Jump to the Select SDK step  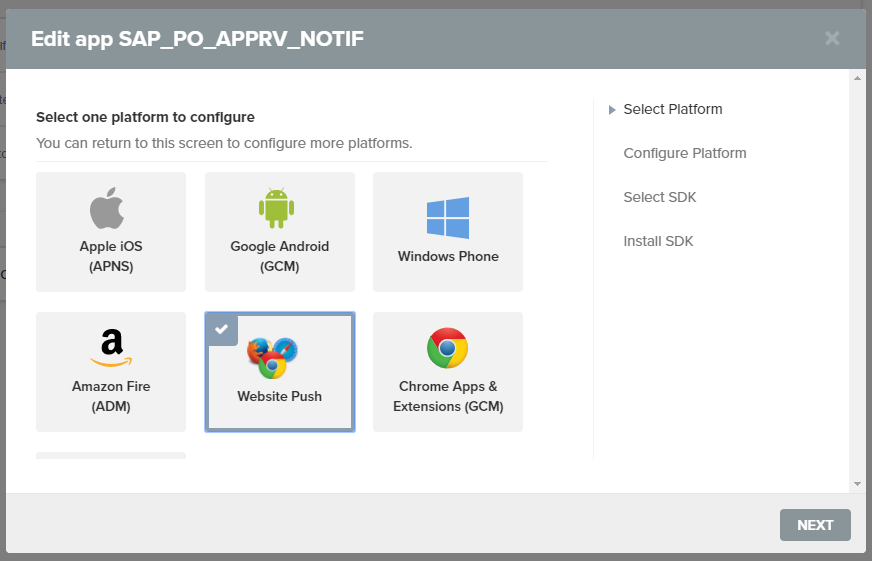click(x=660, y=197)
